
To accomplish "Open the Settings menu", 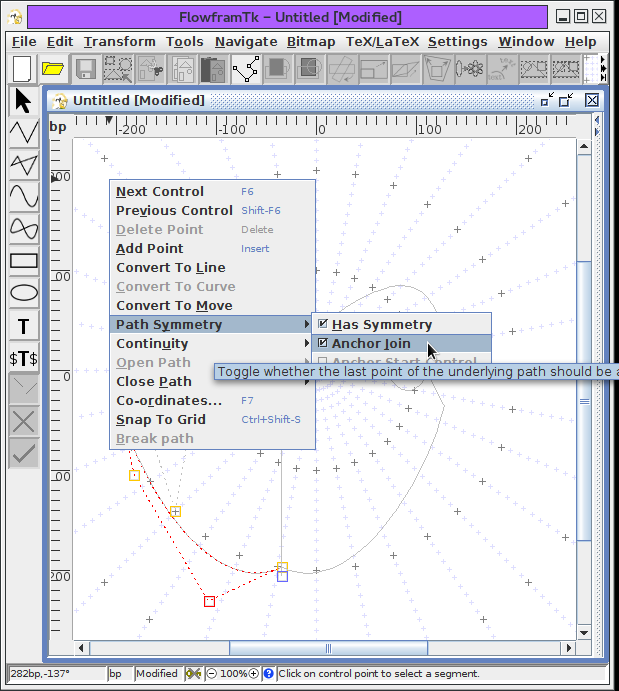I will click(458, 41).
